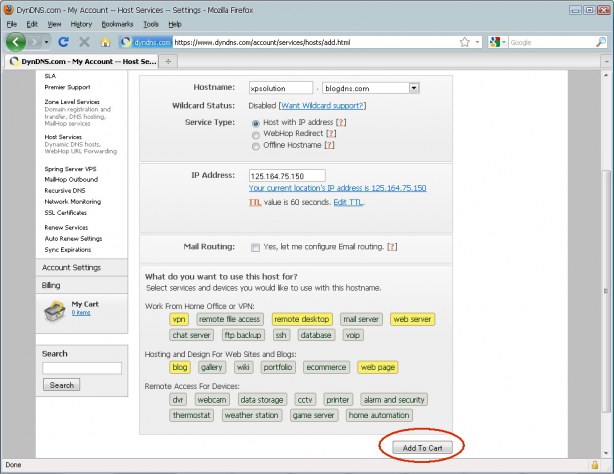The height and width of the screenshot is (474, 614).
Task: Expand the back history dropdown arrow
Action: (46, 42)
